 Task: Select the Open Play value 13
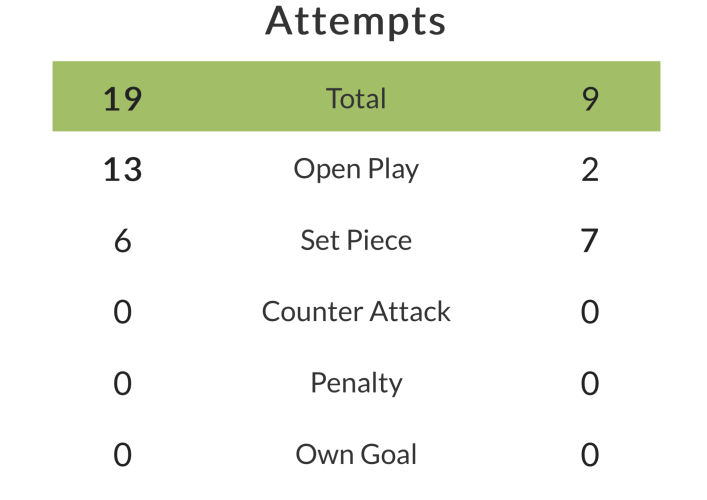coord(122,170)
